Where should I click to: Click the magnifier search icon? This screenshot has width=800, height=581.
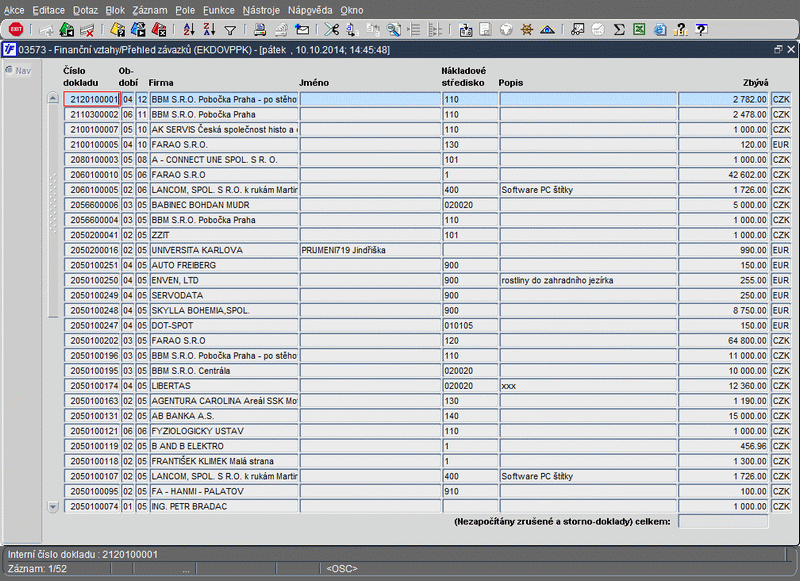point(393,30)
